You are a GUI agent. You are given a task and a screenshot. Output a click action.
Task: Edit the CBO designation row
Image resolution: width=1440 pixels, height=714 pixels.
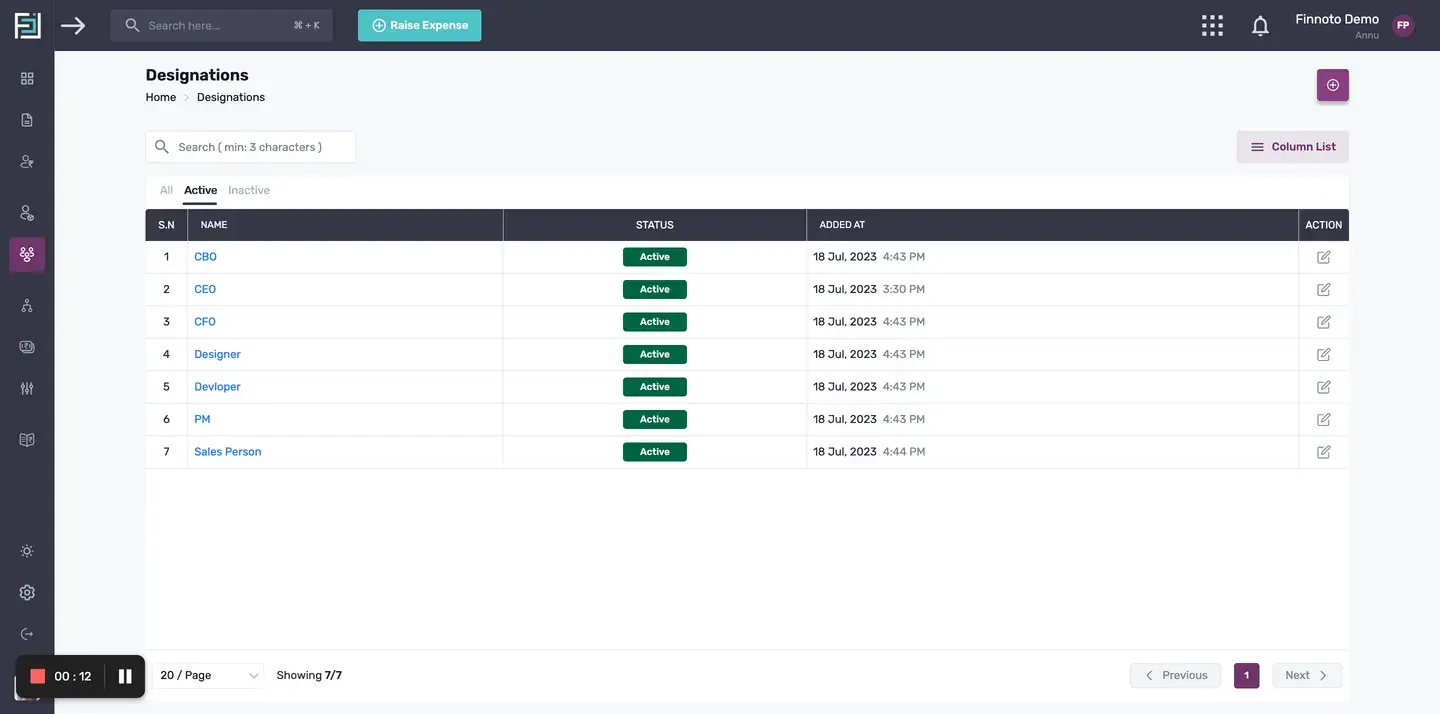1324,257
